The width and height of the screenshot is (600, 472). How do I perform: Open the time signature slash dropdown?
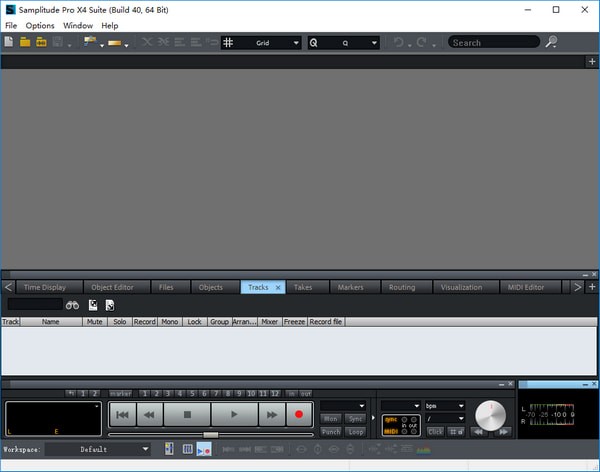pyautogui.click(x=445, y=418)
